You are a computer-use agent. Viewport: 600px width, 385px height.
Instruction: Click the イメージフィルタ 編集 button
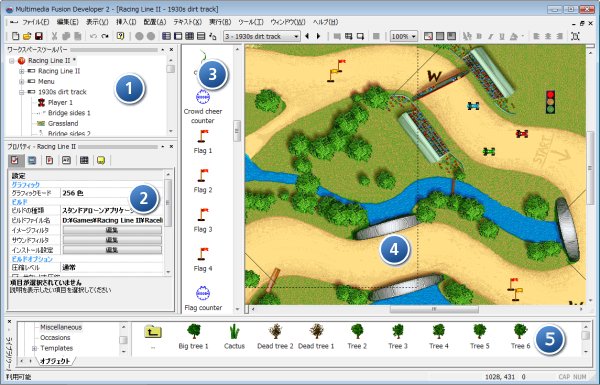(112, 230)
